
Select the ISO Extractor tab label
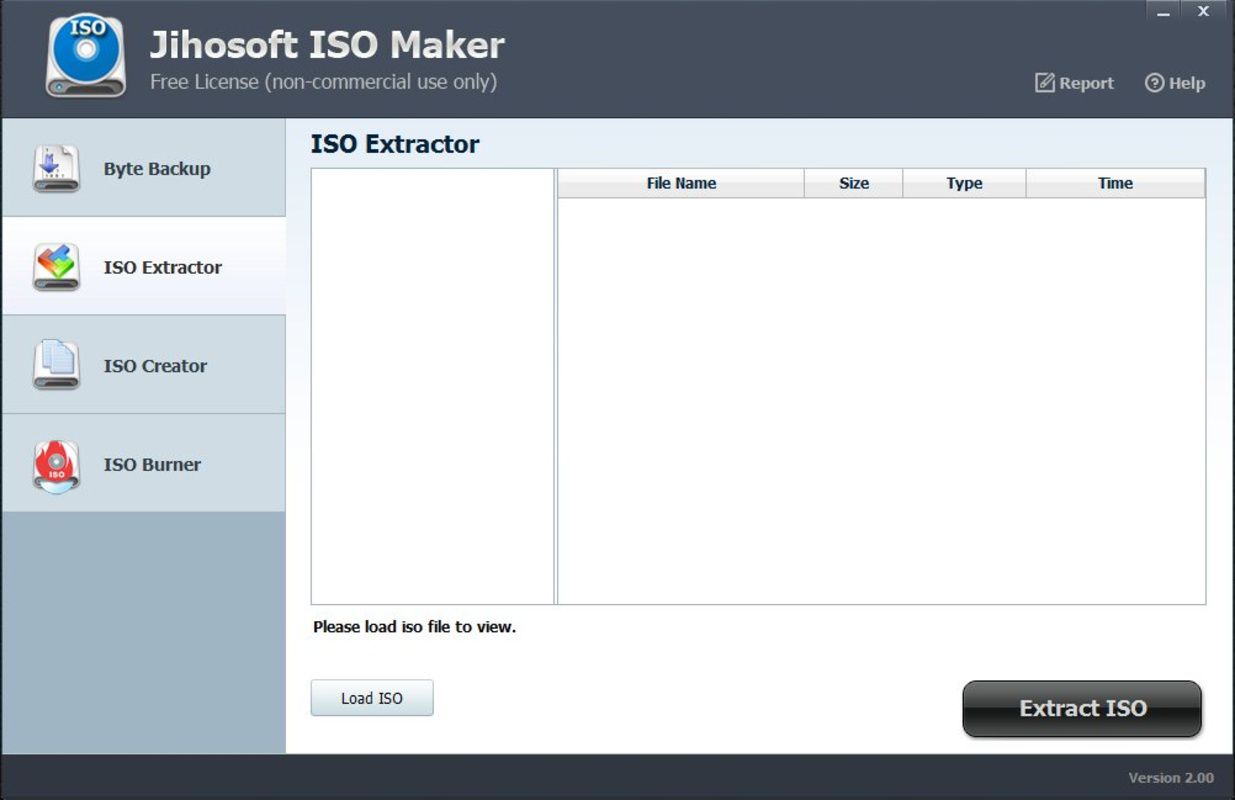click(x=163, y=267)
